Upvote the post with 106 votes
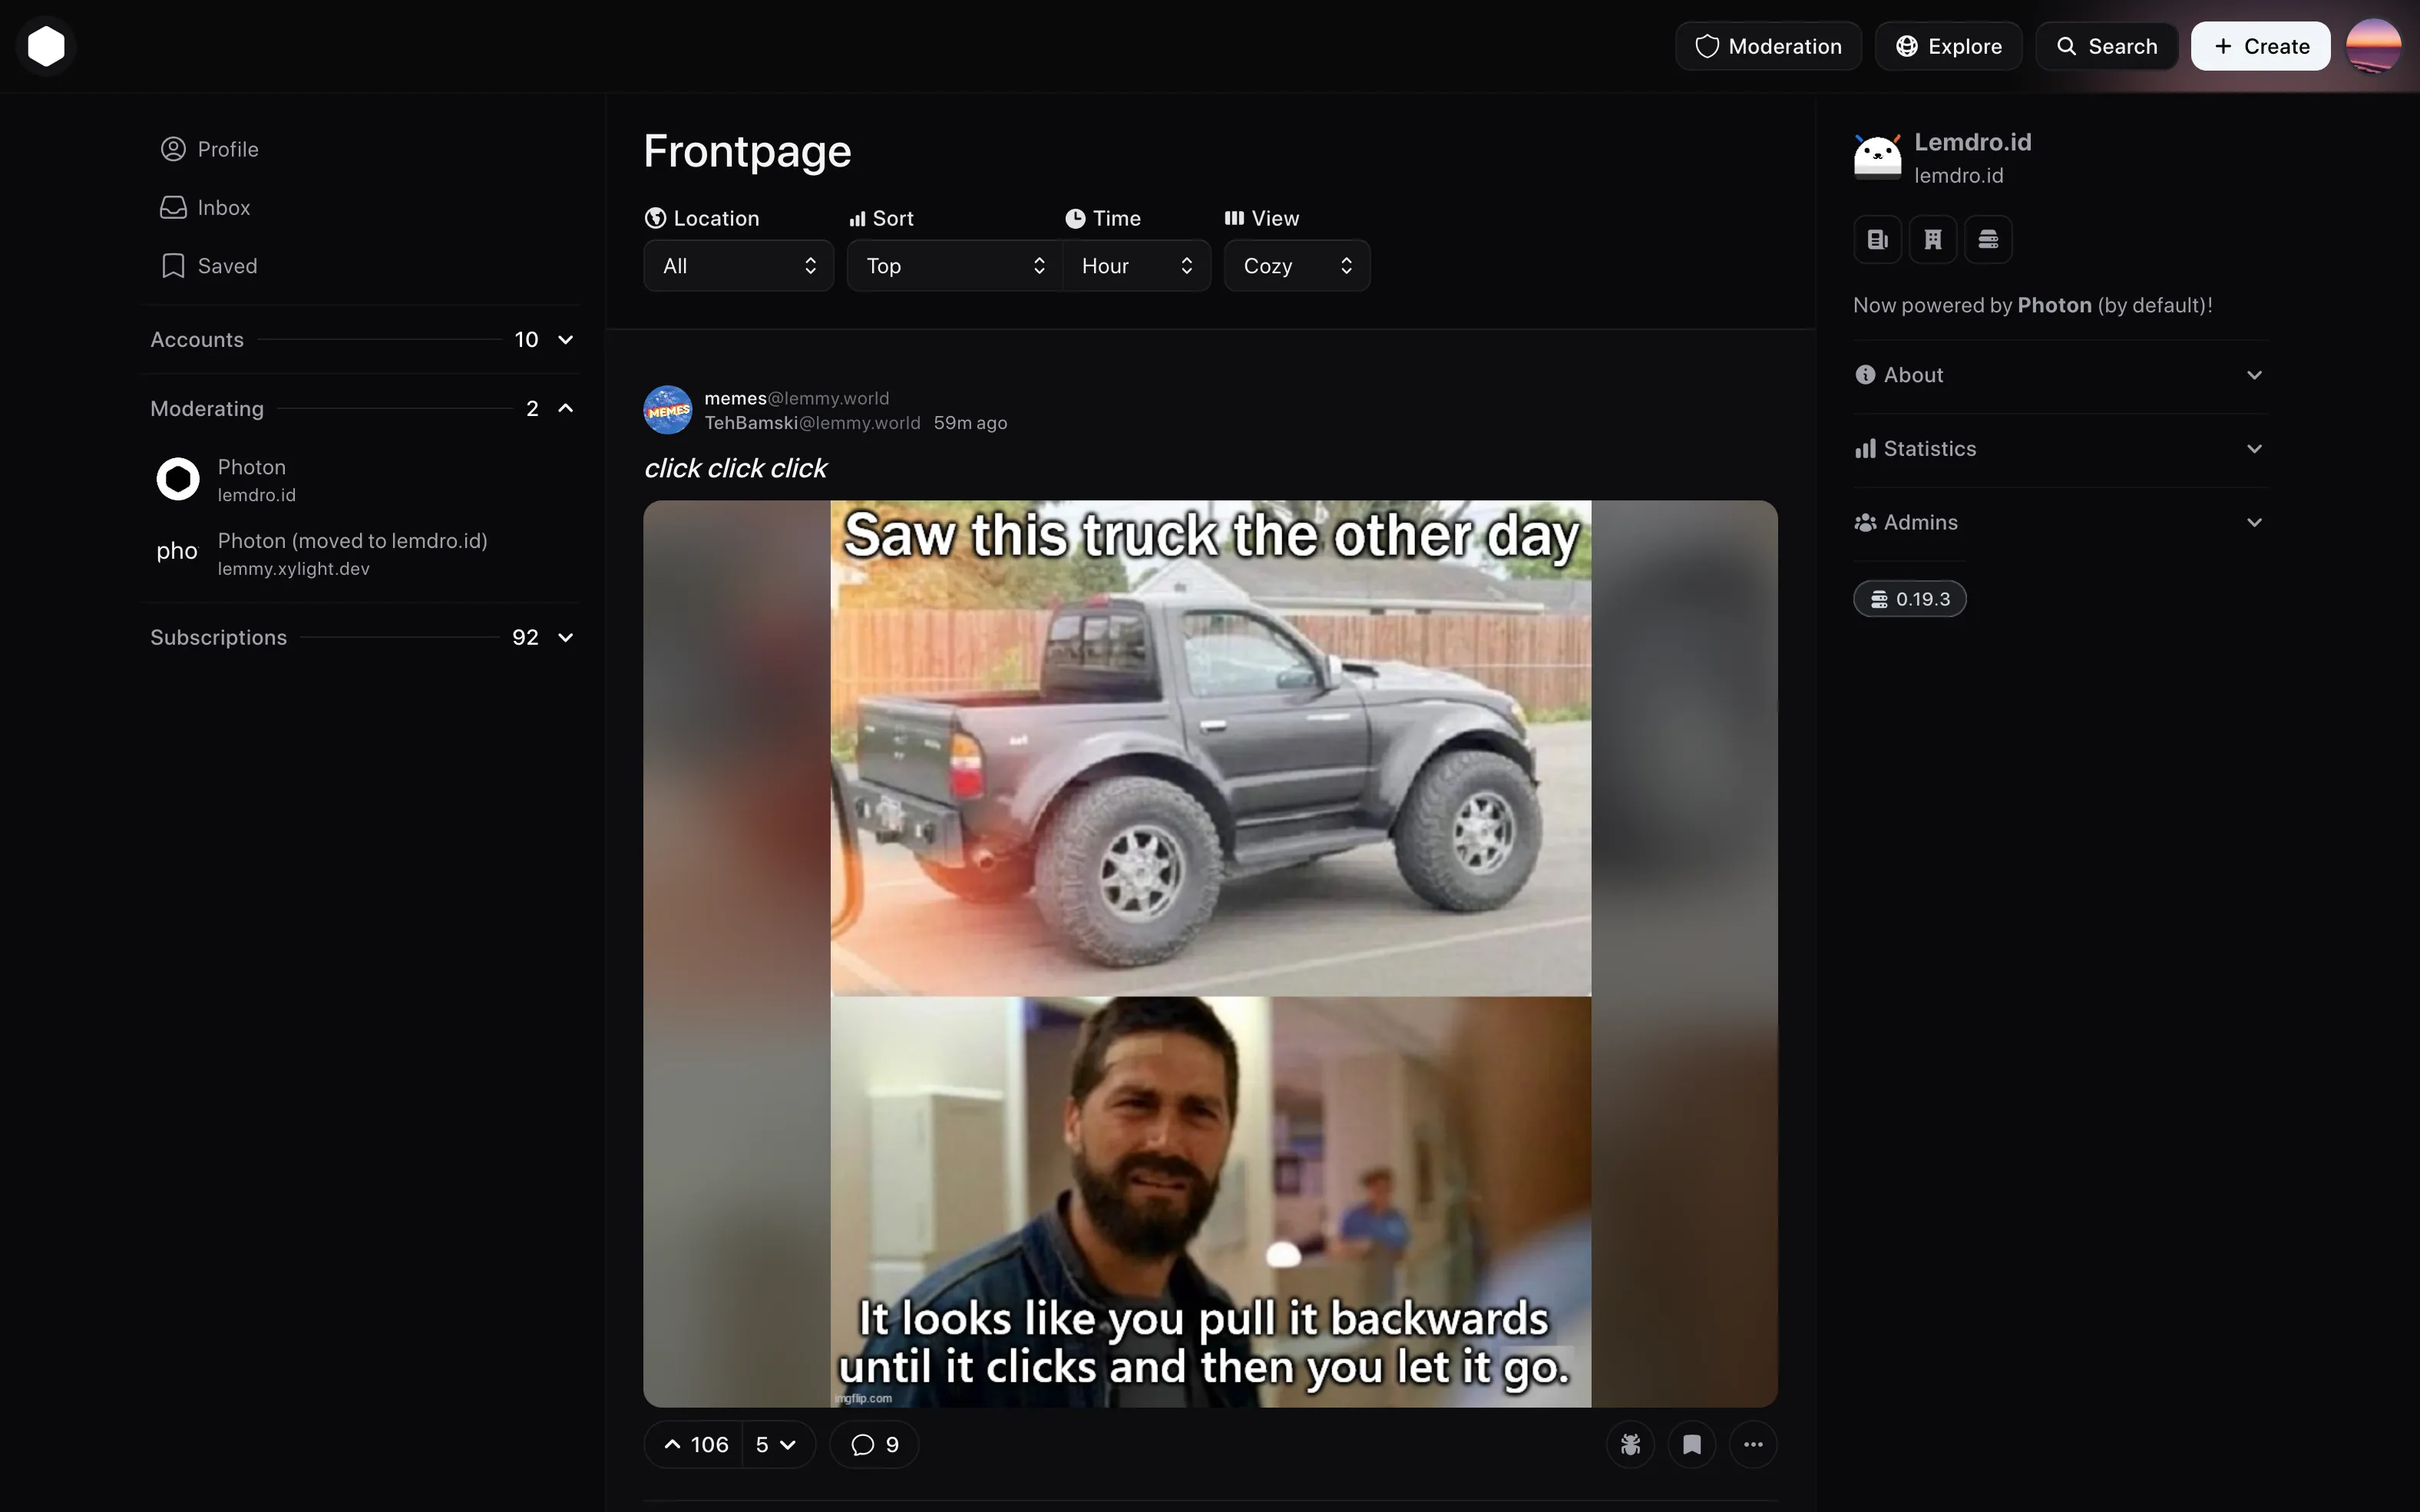Image resolution: width=2420 pixels, height=1512 pixels. coord(694,1444)
